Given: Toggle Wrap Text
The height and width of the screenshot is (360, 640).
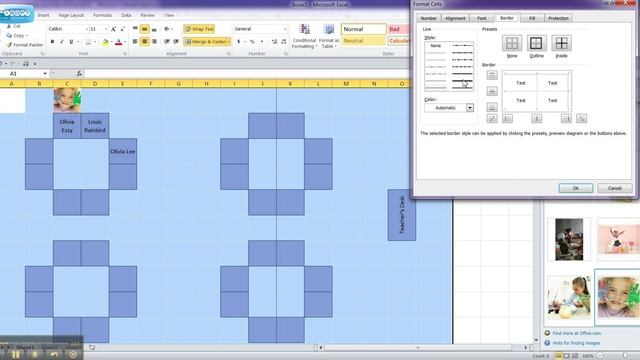Looking at the screenshot, I should point(200,29).
